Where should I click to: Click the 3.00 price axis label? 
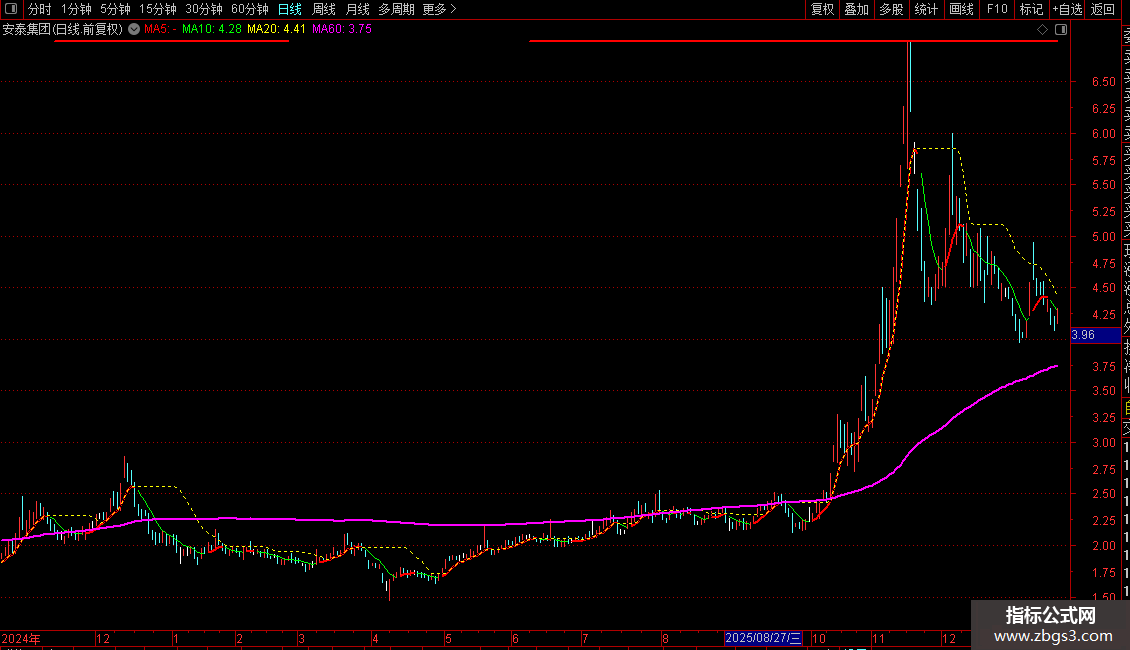[1103, 443]
